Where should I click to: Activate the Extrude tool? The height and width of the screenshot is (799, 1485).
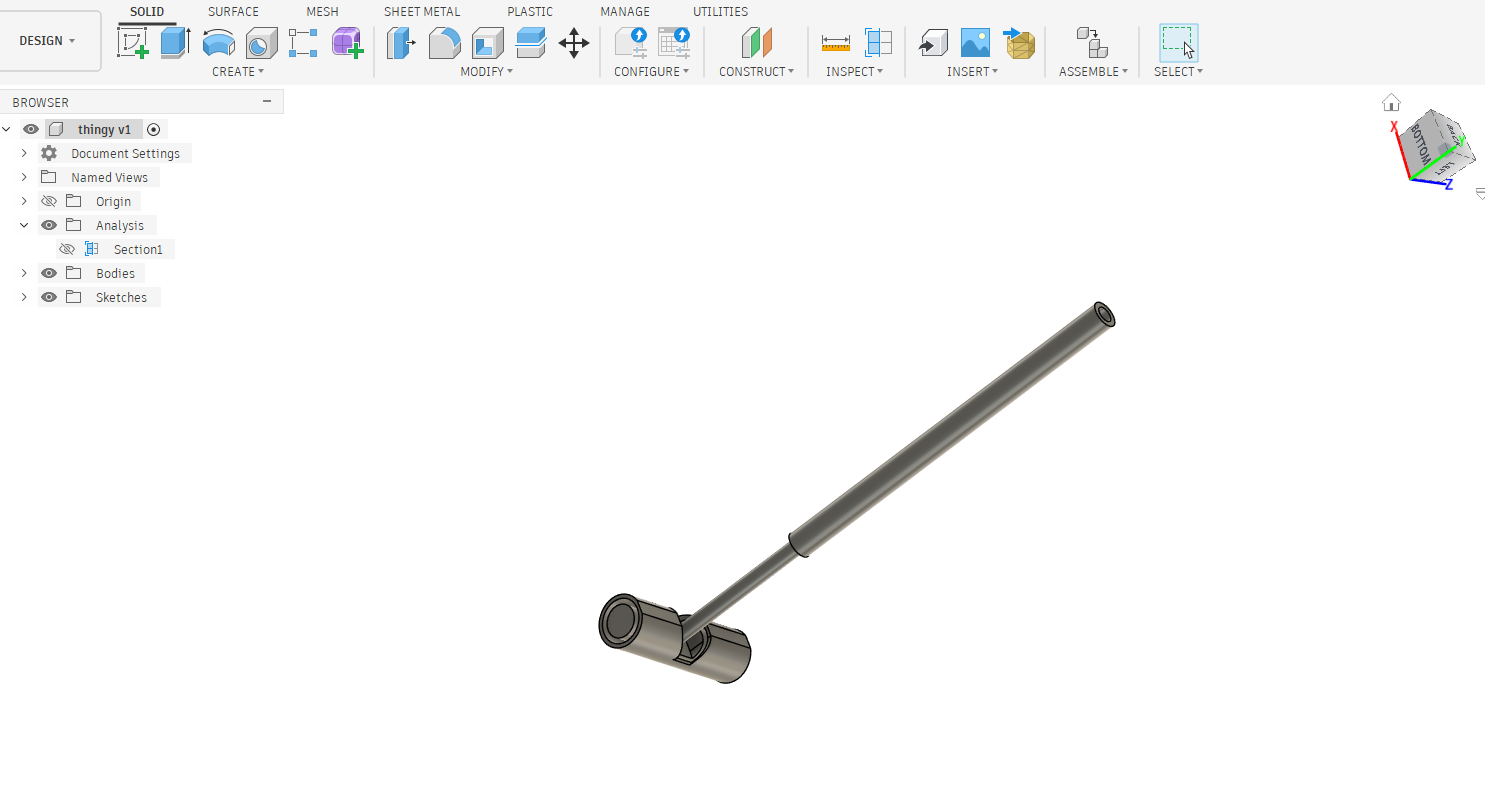point(175,42)
